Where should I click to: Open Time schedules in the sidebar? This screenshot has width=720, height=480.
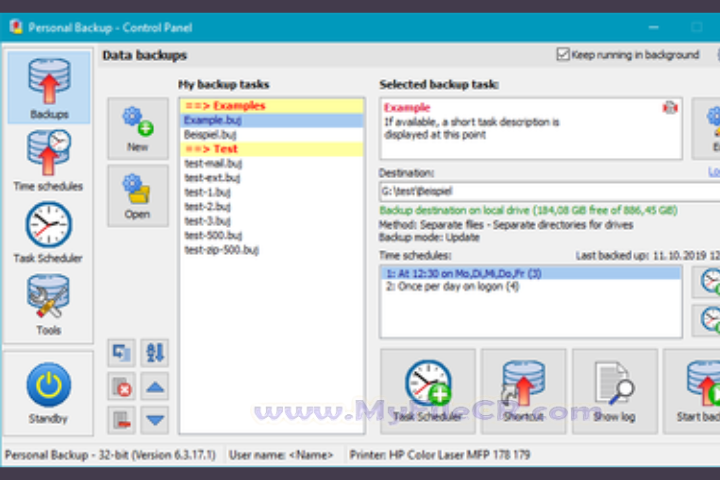click(48, 161)
